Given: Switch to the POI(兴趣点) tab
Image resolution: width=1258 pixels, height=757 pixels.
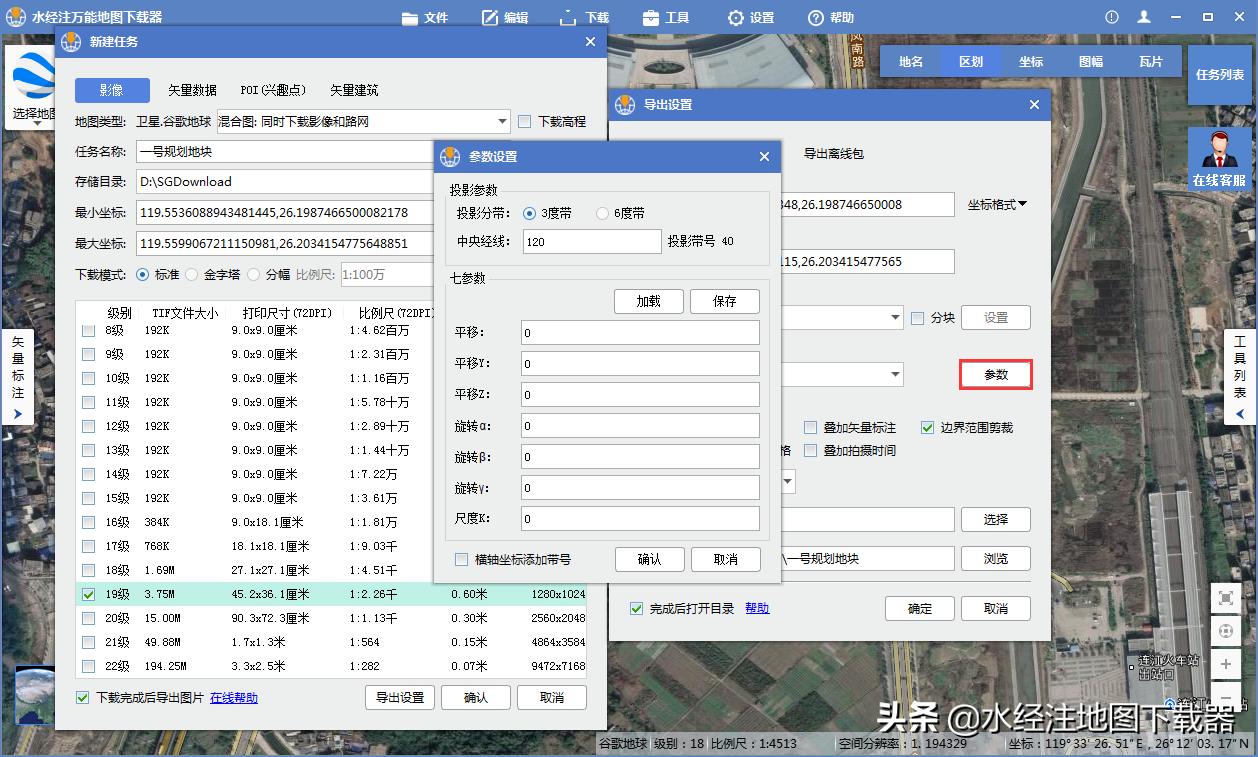Looking at the screenshot, I should pyautogui.click(x=272, y=89).
